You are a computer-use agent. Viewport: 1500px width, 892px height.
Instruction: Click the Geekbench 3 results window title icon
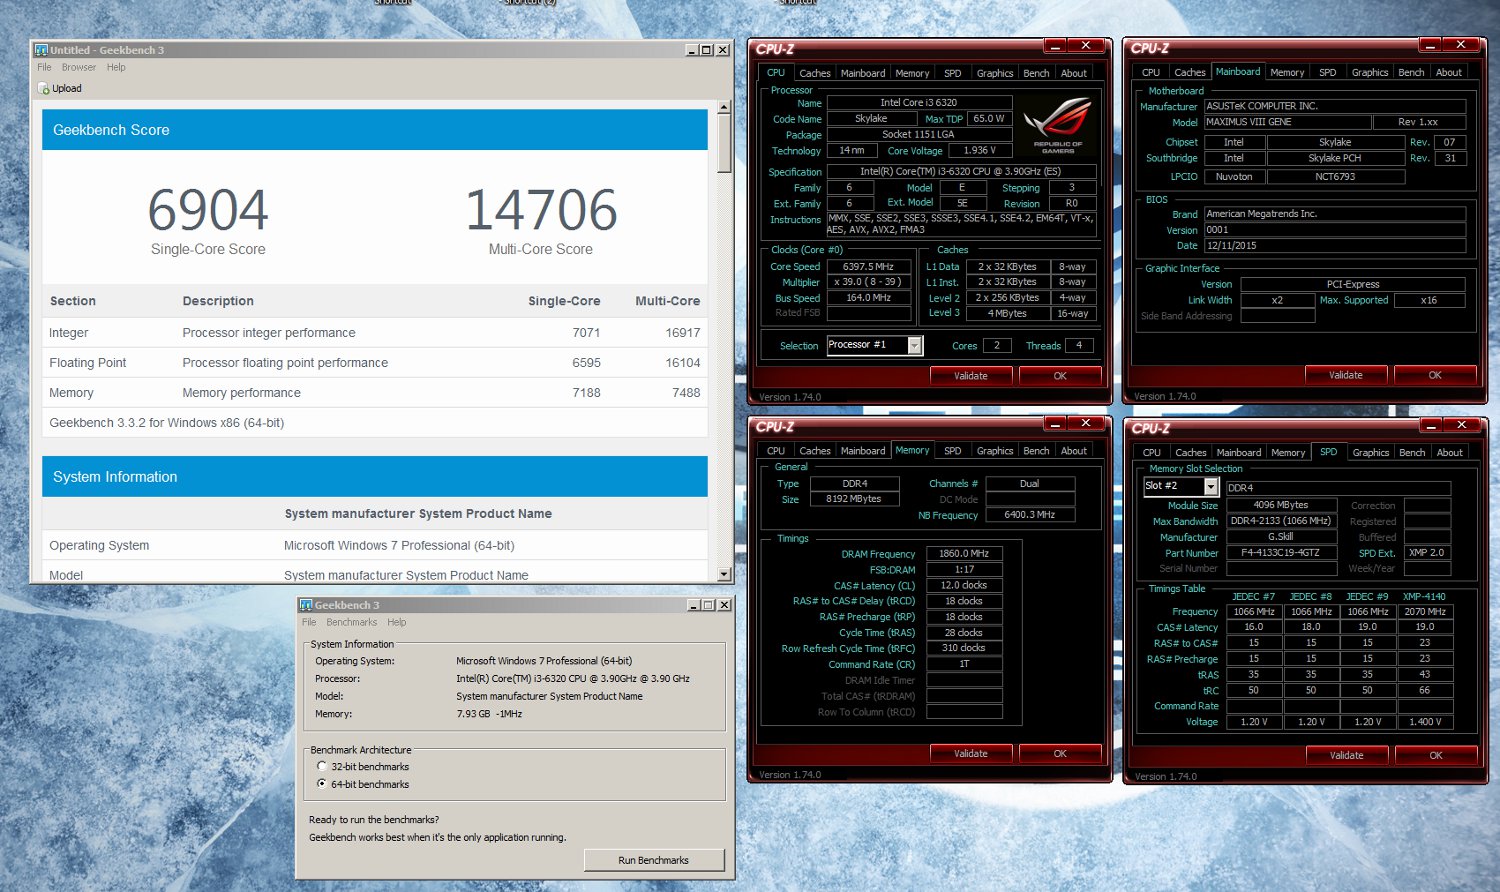(x=41, y=50)
